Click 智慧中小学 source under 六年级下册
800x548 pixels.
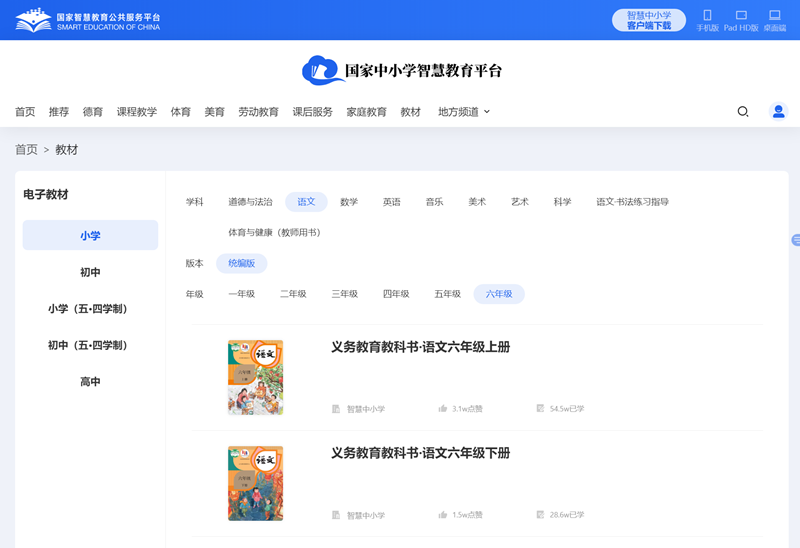366,515
